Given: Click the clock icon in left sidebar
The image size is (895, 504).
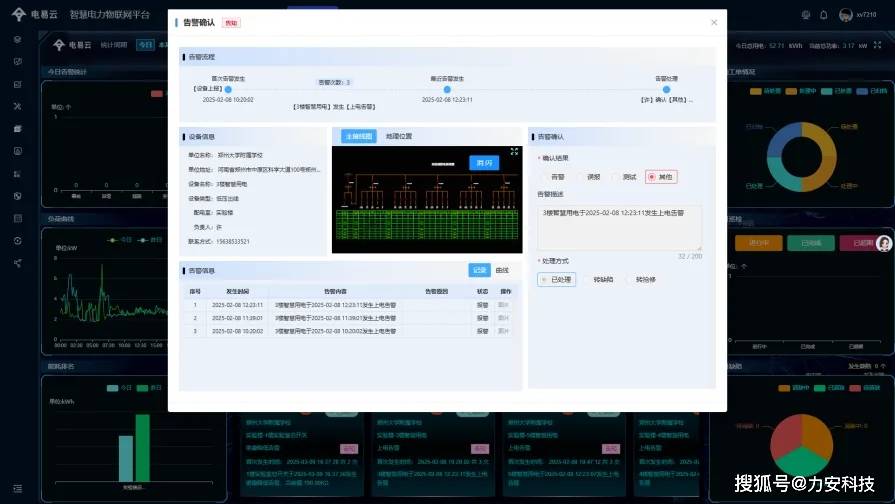Looking at the screenshot, I should pos(17,241).
